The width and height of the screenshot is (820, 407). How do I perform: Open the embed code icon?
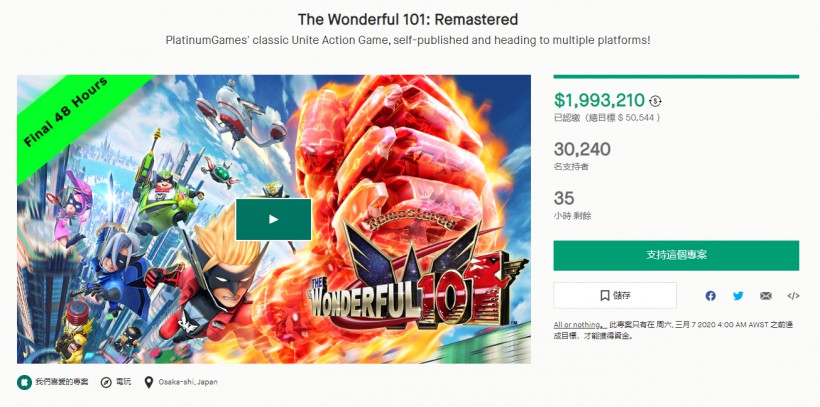coord(793,296)
